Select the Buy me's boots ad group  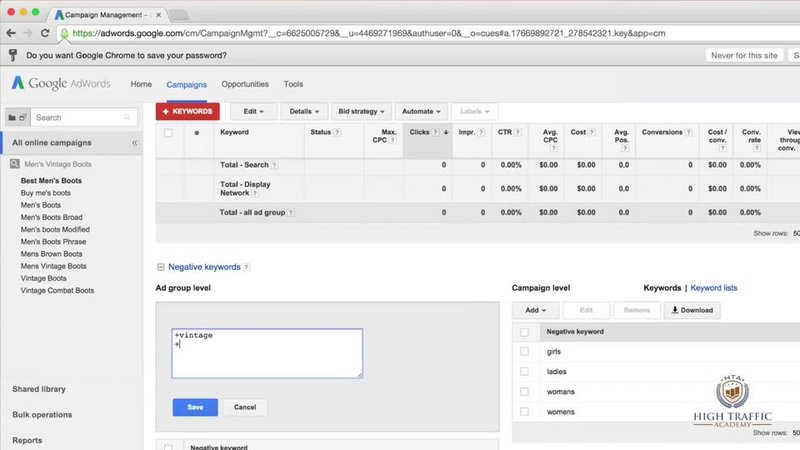[45, 193]
